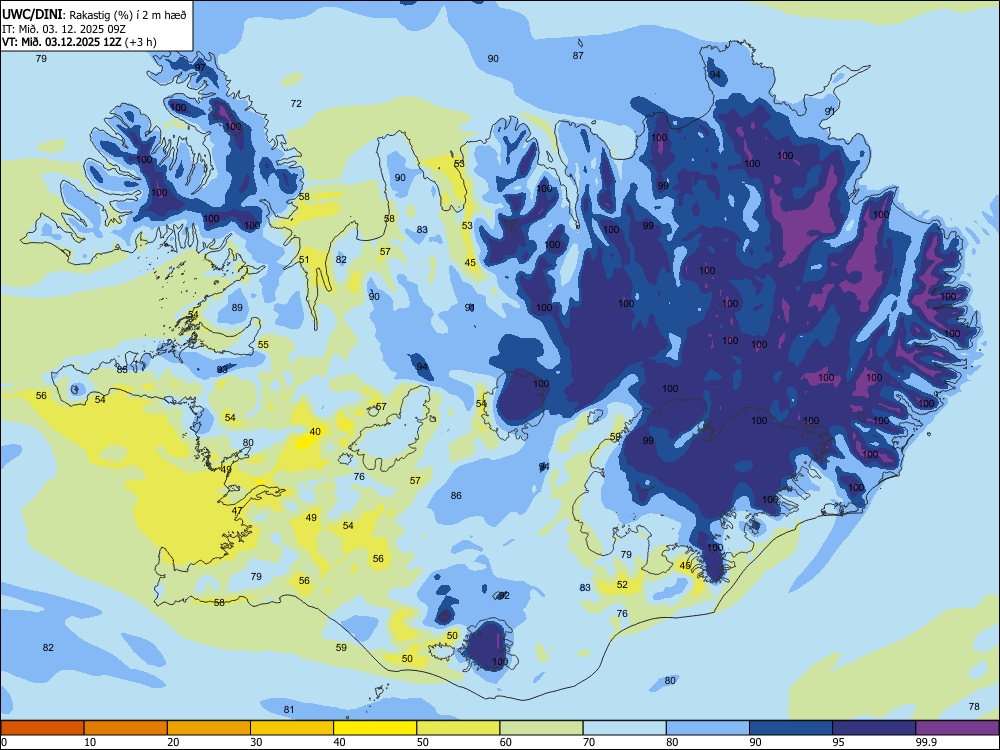Click the legend tick label '99.9'
This screenshot has height=750, width=1000.
tap(926, 742)
